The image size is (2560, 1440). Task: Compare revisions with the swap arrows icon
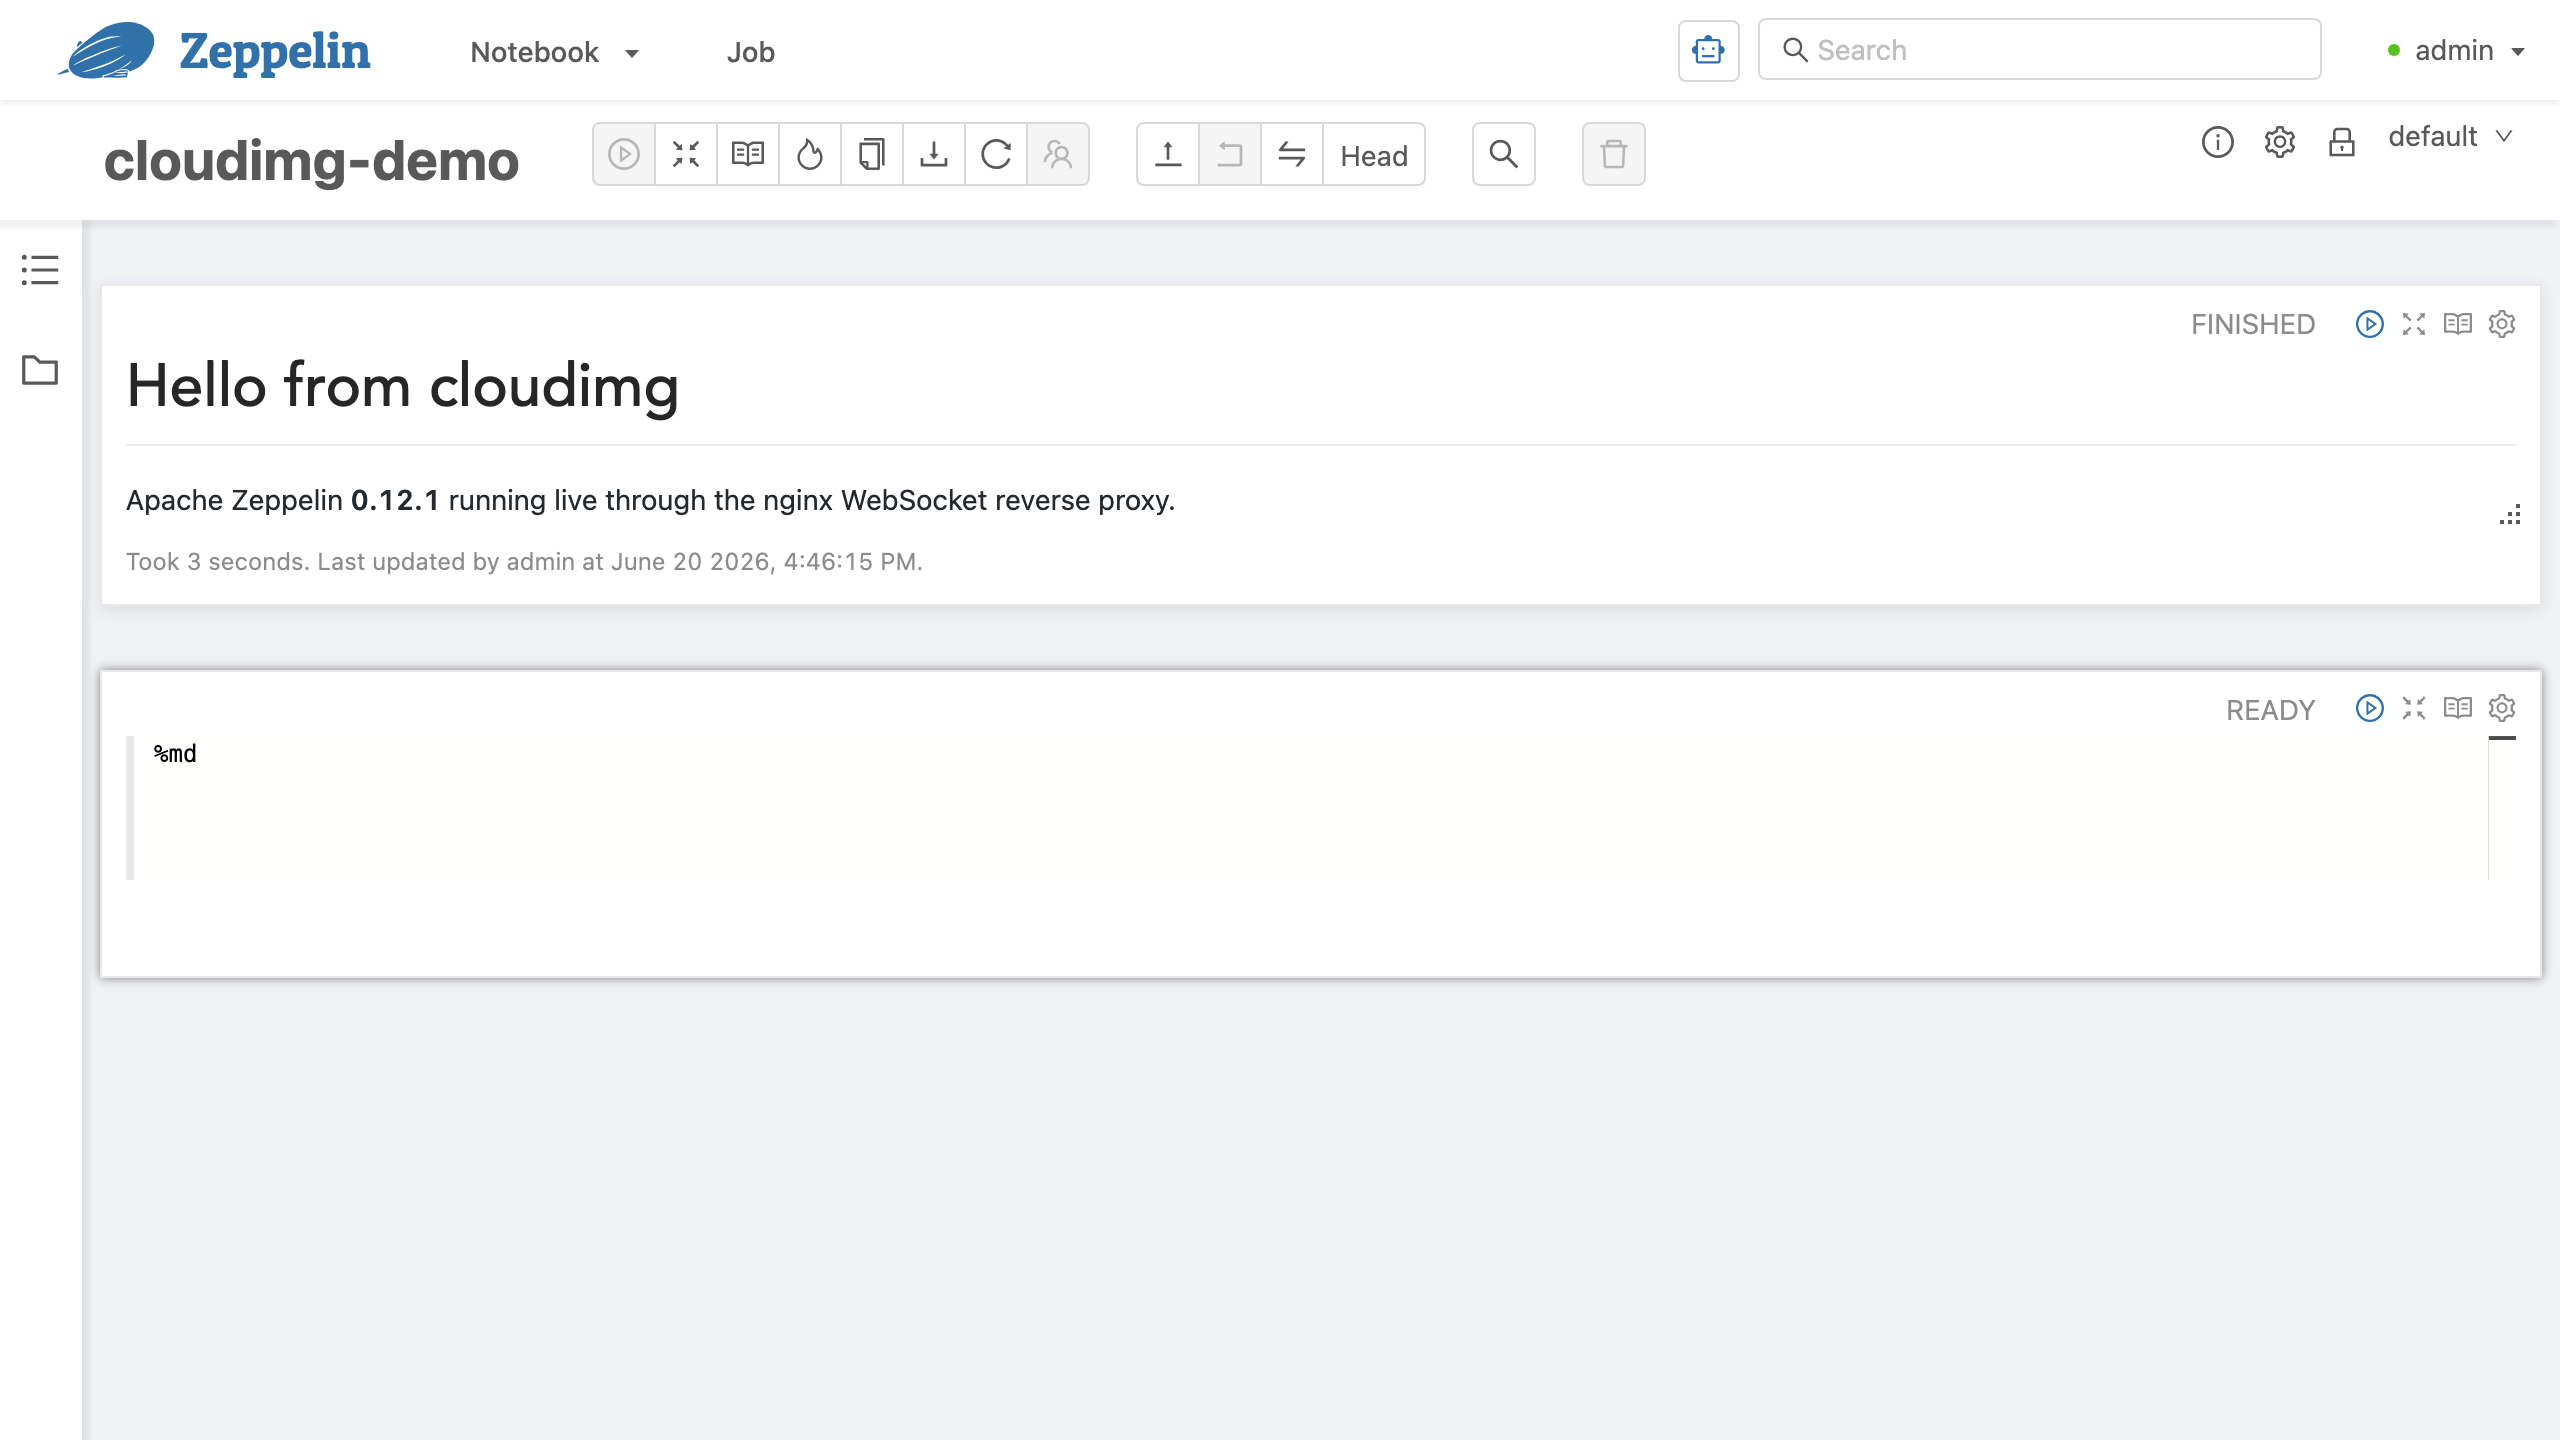1292,154
